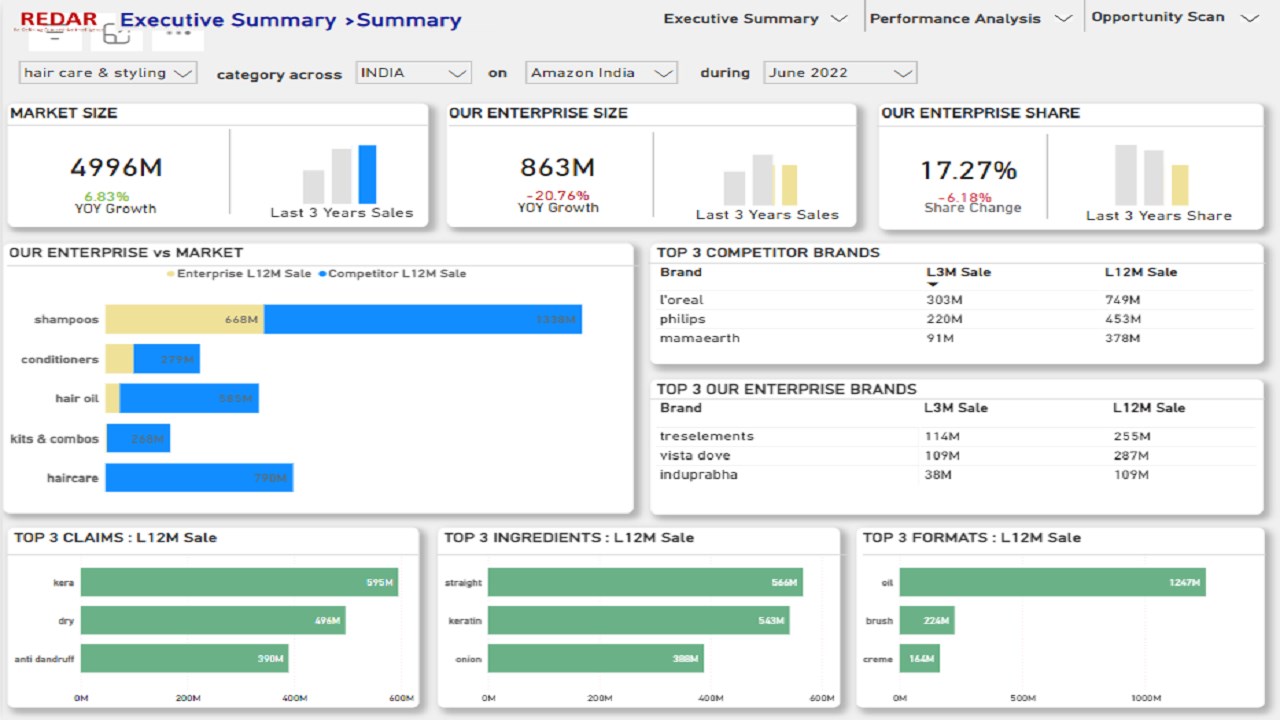Open the Executive Summary navigation menu
Screen dimensions: 1280x720
755,18
